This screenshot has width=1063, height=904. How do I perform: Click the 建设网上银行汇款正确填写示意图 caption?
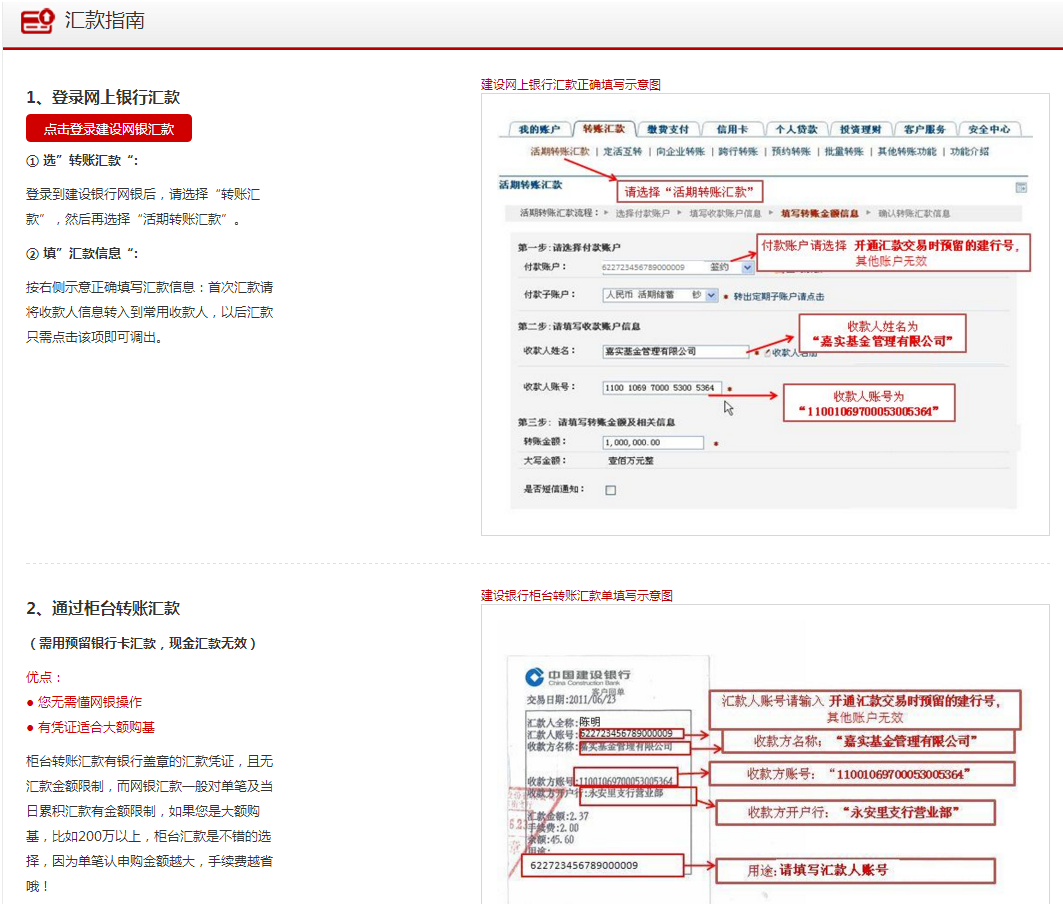pyautogui.click(x=570, y=84)
